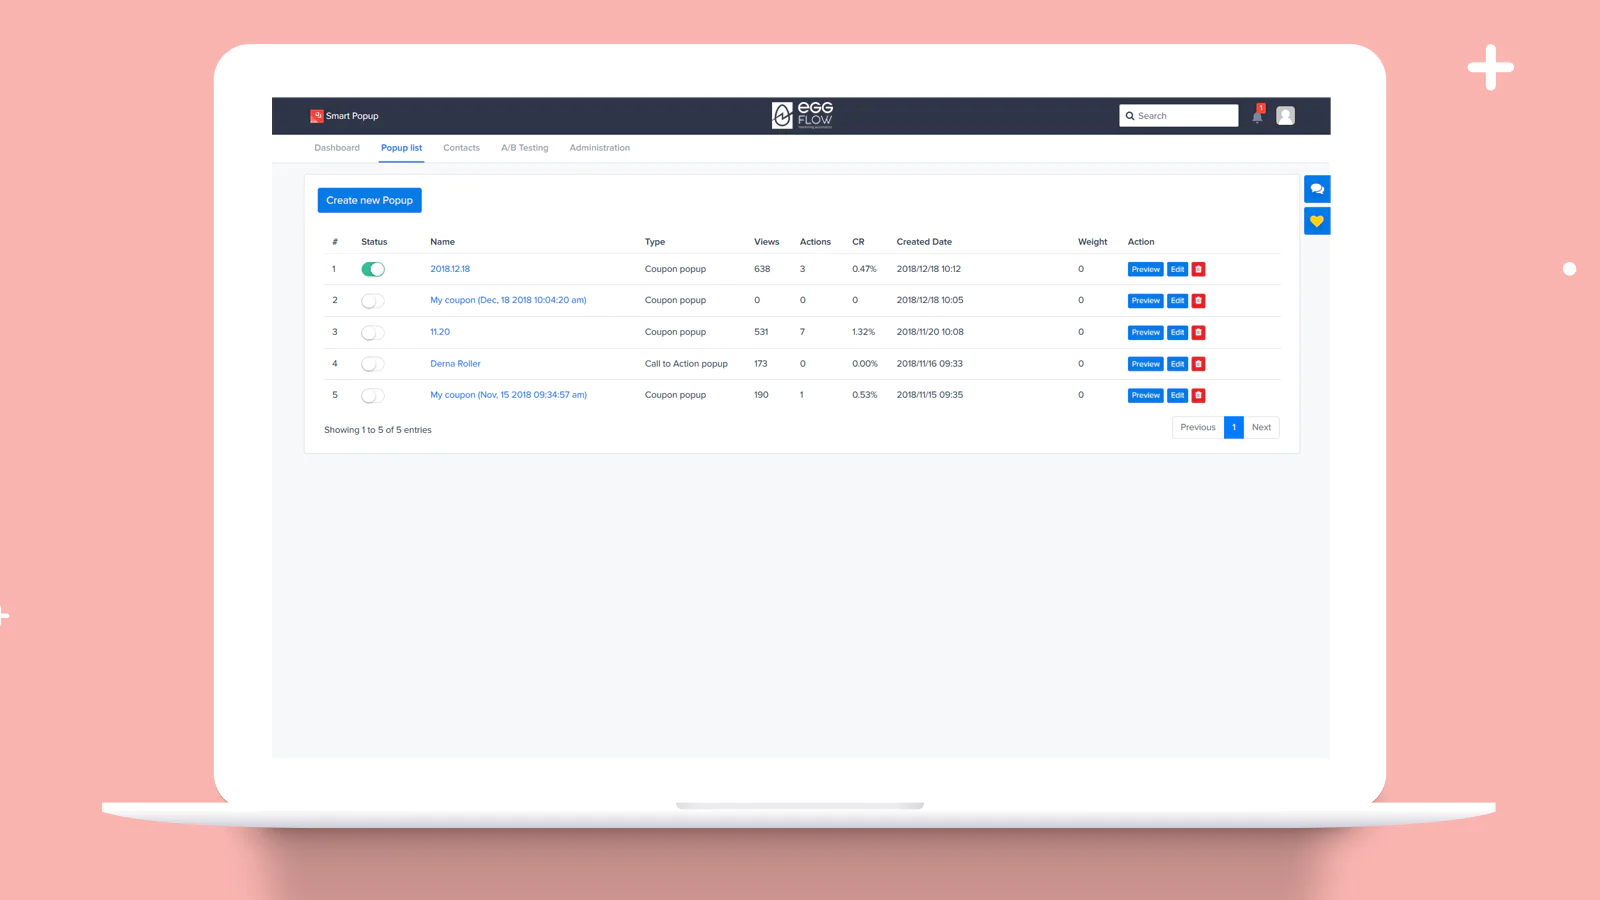Click the Egg Flow logo
The height and width of the screenshot is (900, 1600).
802,116
